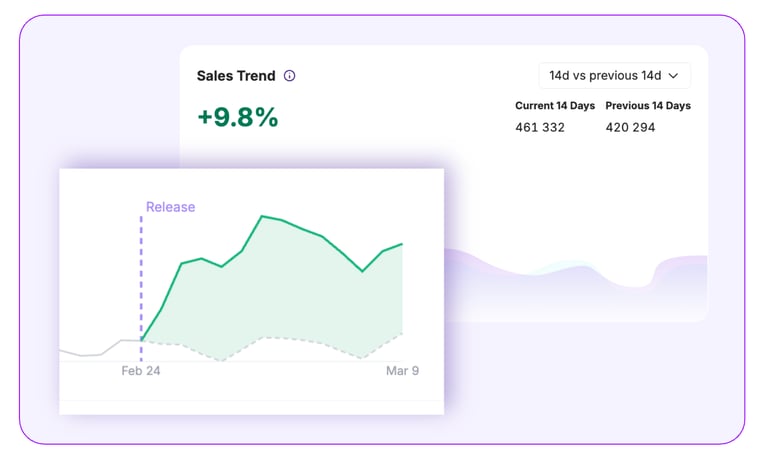Click the chevron arrow in the period selector
The image size is (768, 465).
(673, 75)
